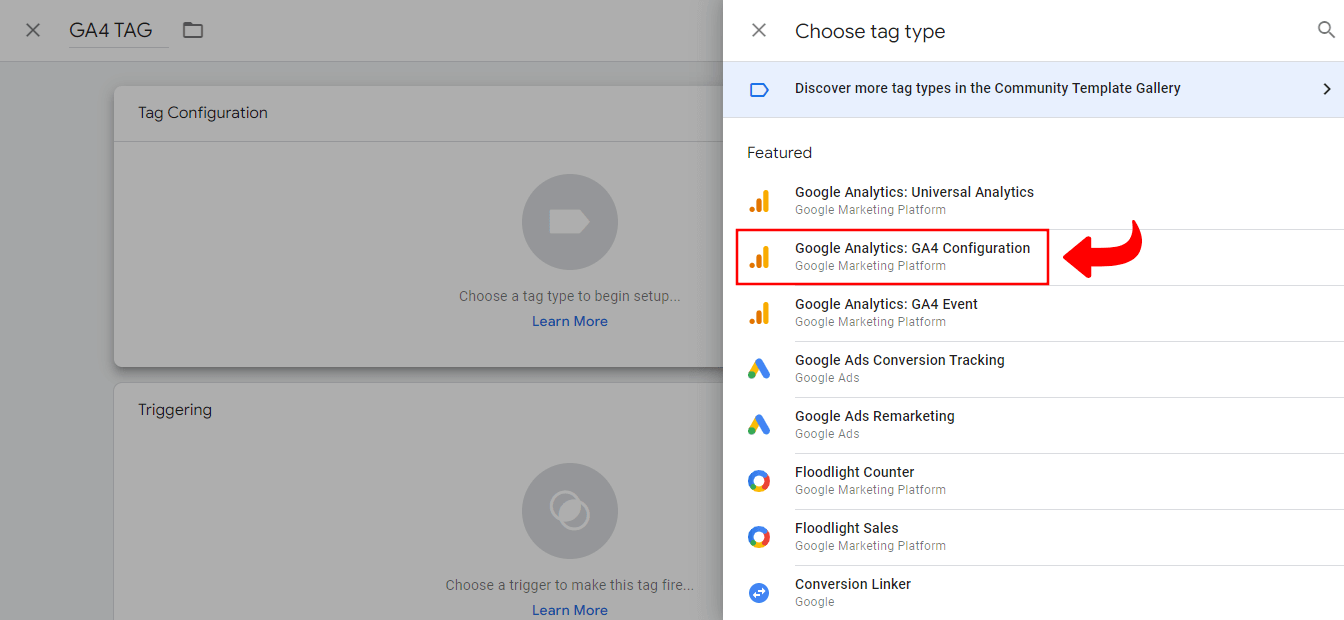Click the Conversion Linker arrow icon
1344x620 pixels.
[x=759, y=592]
